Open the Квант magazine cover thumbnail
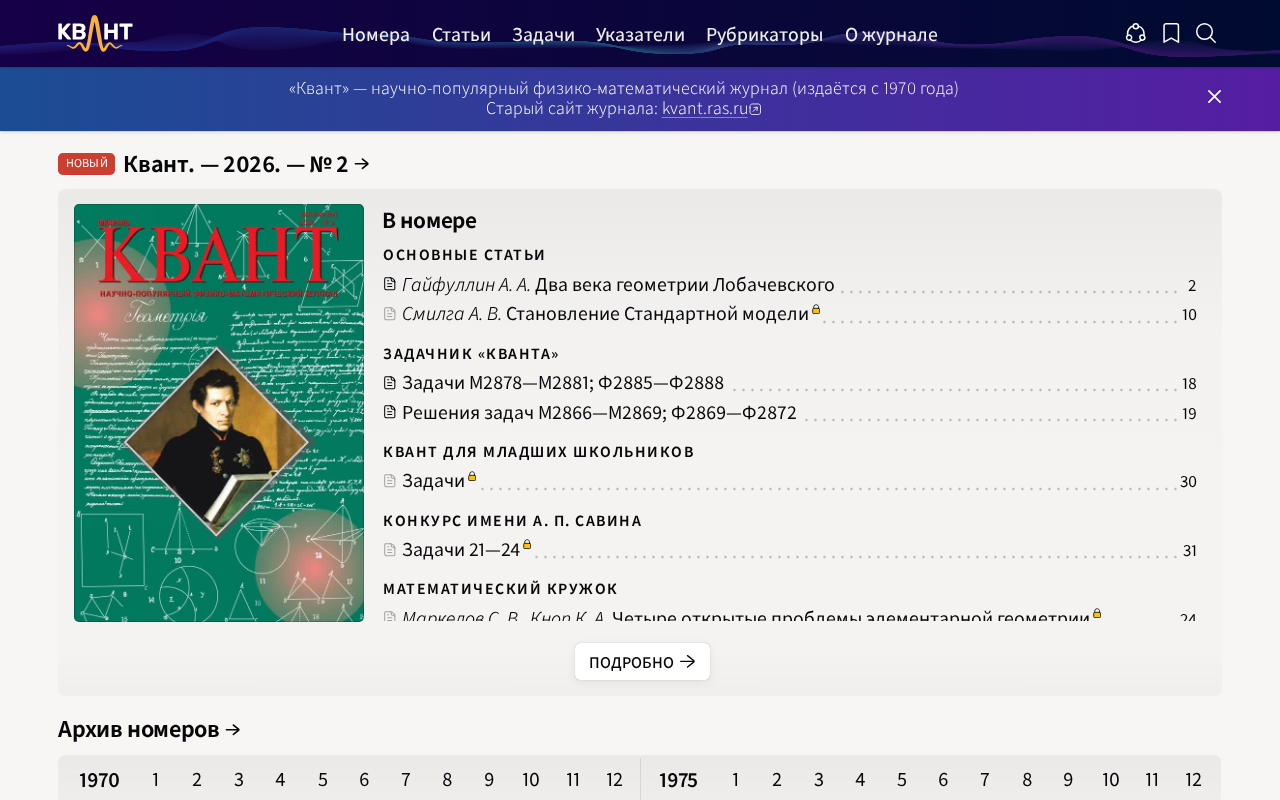Image resolution: width=1280 pixels, height=800 pixels. pos(219,413)
